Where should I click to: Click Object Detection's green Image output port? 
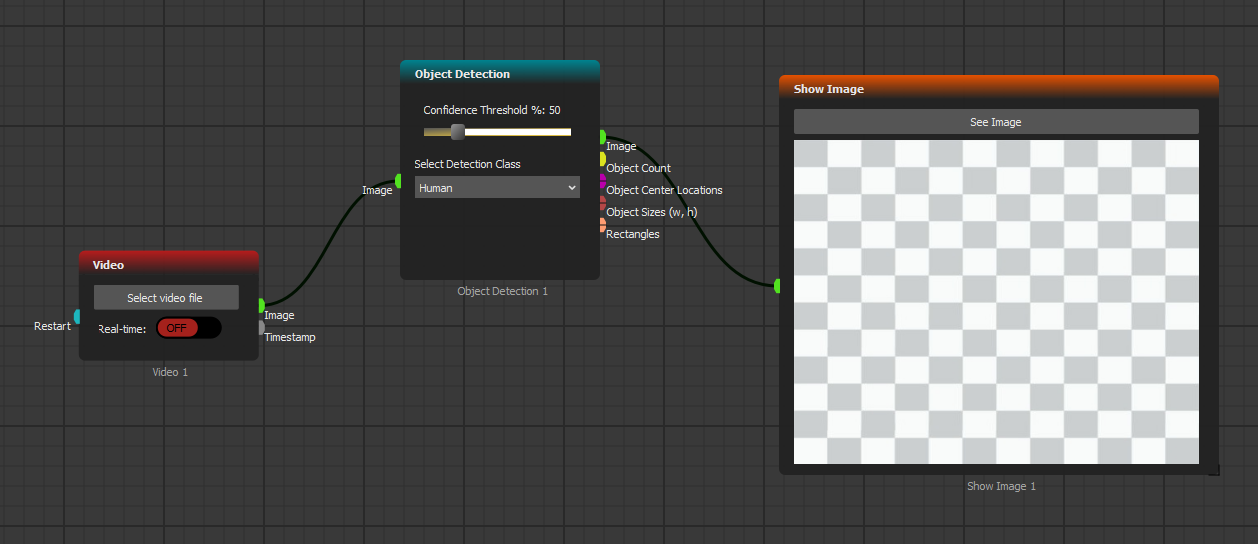point(602,137)
